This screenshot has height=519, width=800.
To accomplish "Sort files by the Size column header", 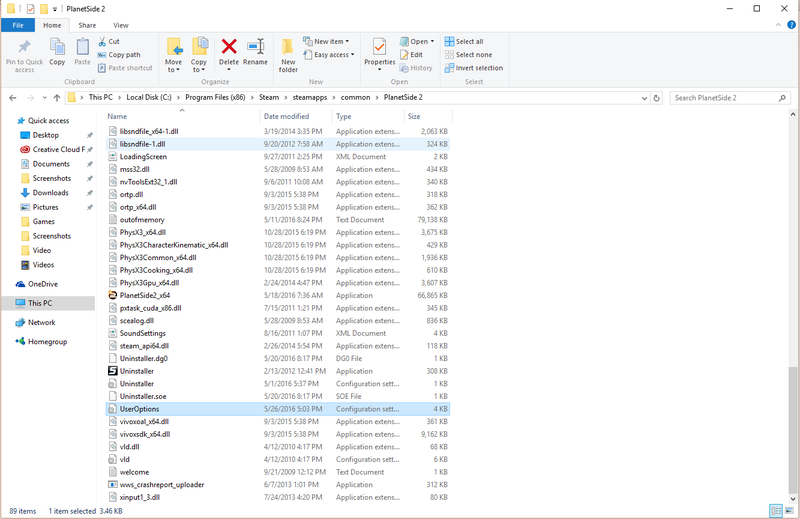I will coord(428,116).
